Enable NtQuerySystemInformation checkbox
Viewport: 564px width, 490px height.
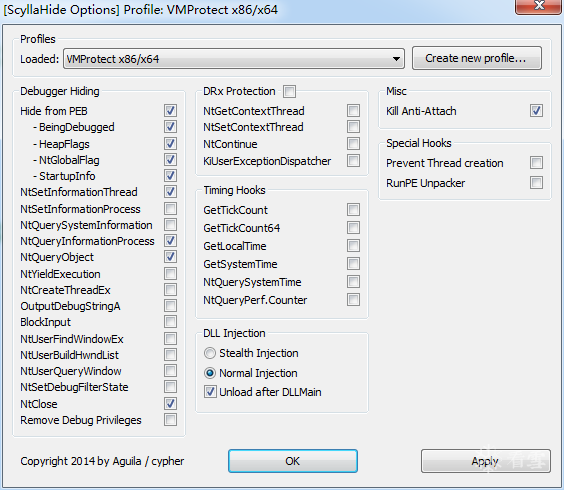coord(170,224)
